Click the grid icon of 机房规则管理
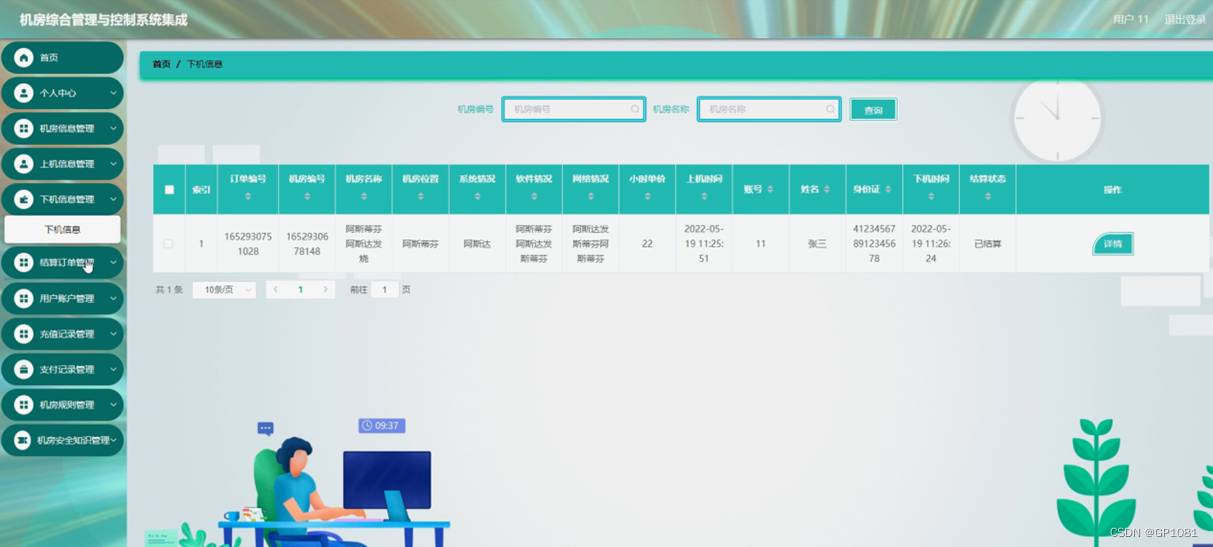 coord(24,405)
